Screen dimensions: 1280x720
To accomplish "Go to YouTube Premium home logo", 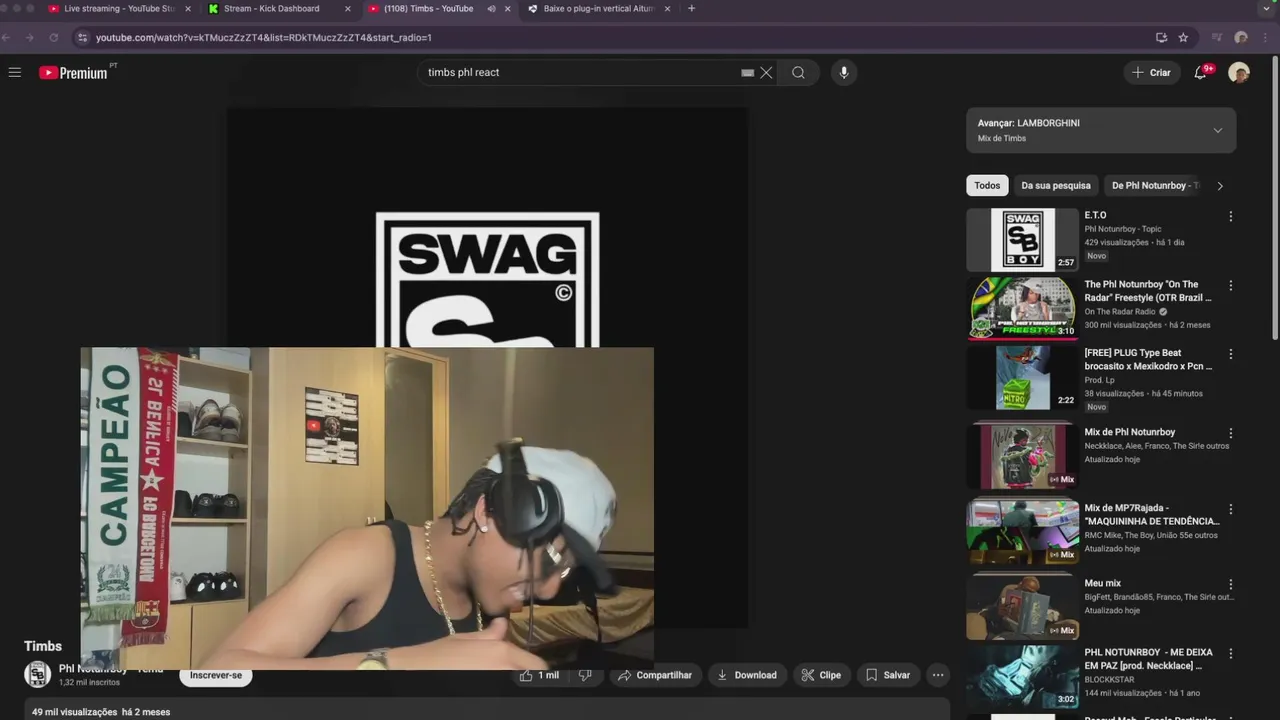I will (x=73, y=72).
